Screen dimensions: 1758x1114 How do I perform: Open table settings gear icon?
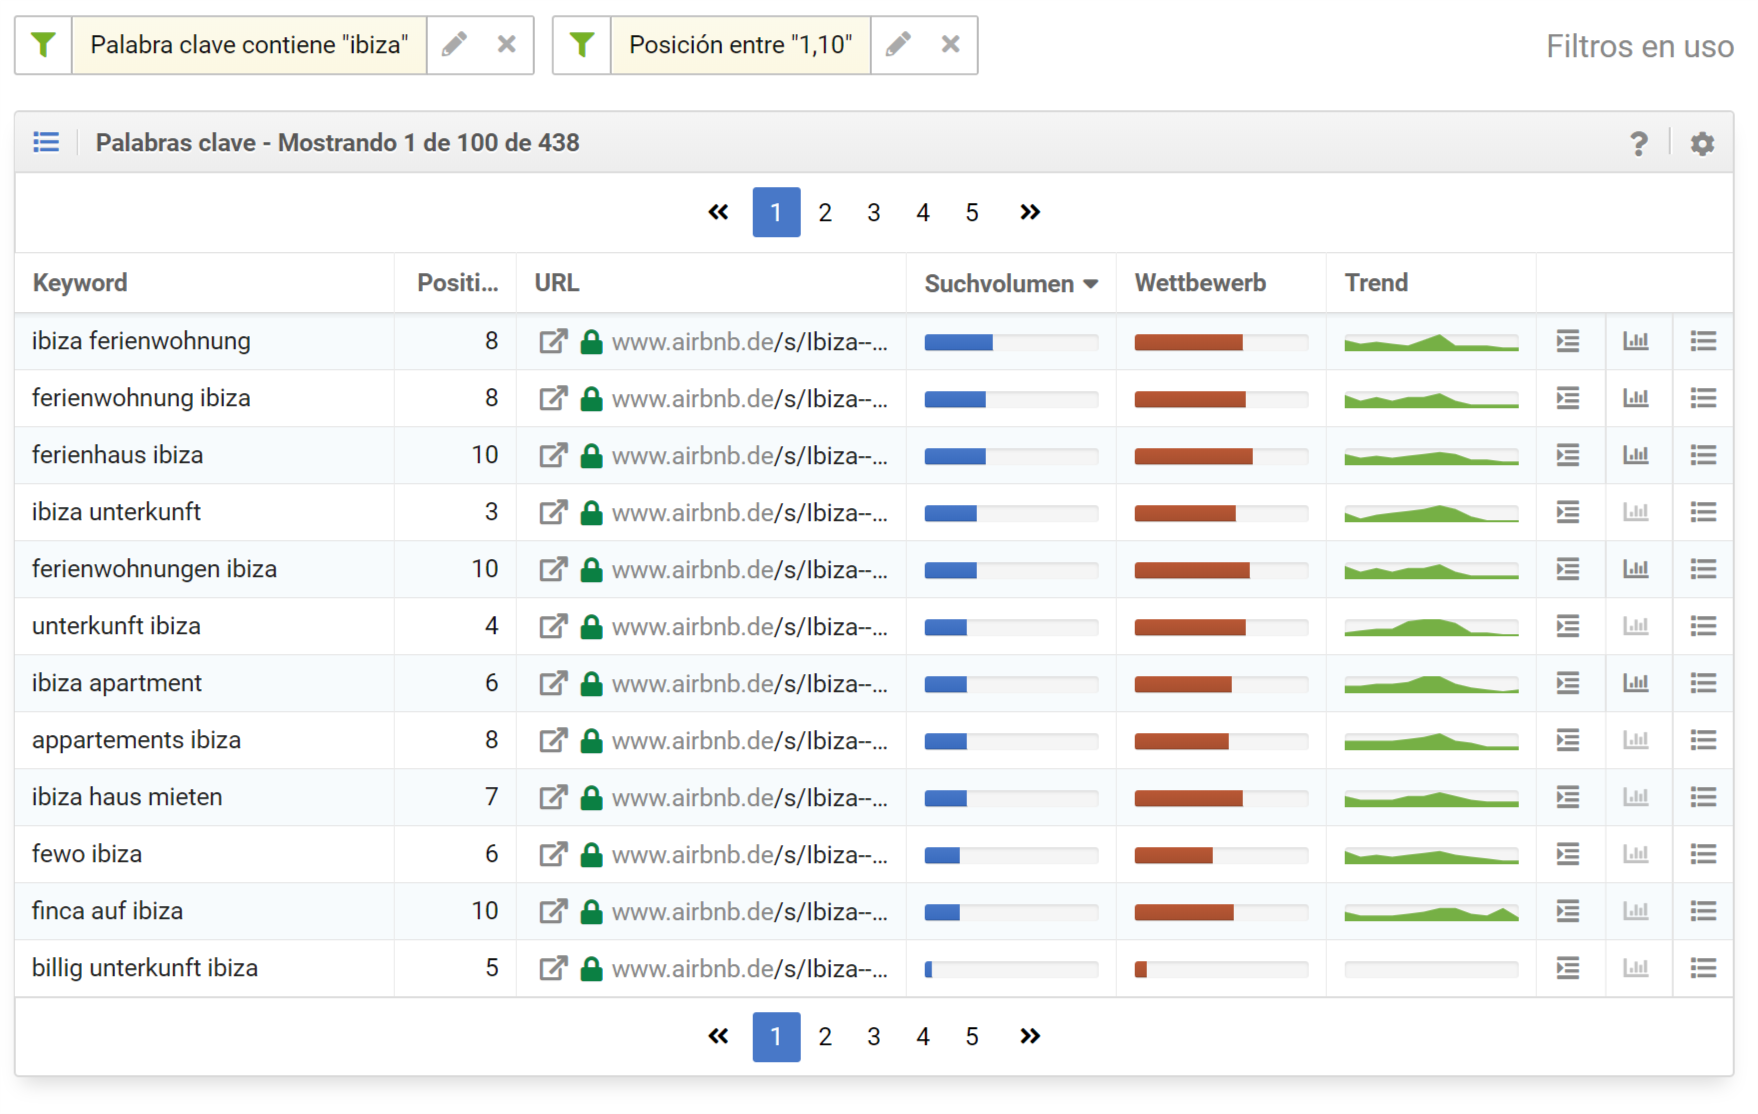pos(1702,143)
